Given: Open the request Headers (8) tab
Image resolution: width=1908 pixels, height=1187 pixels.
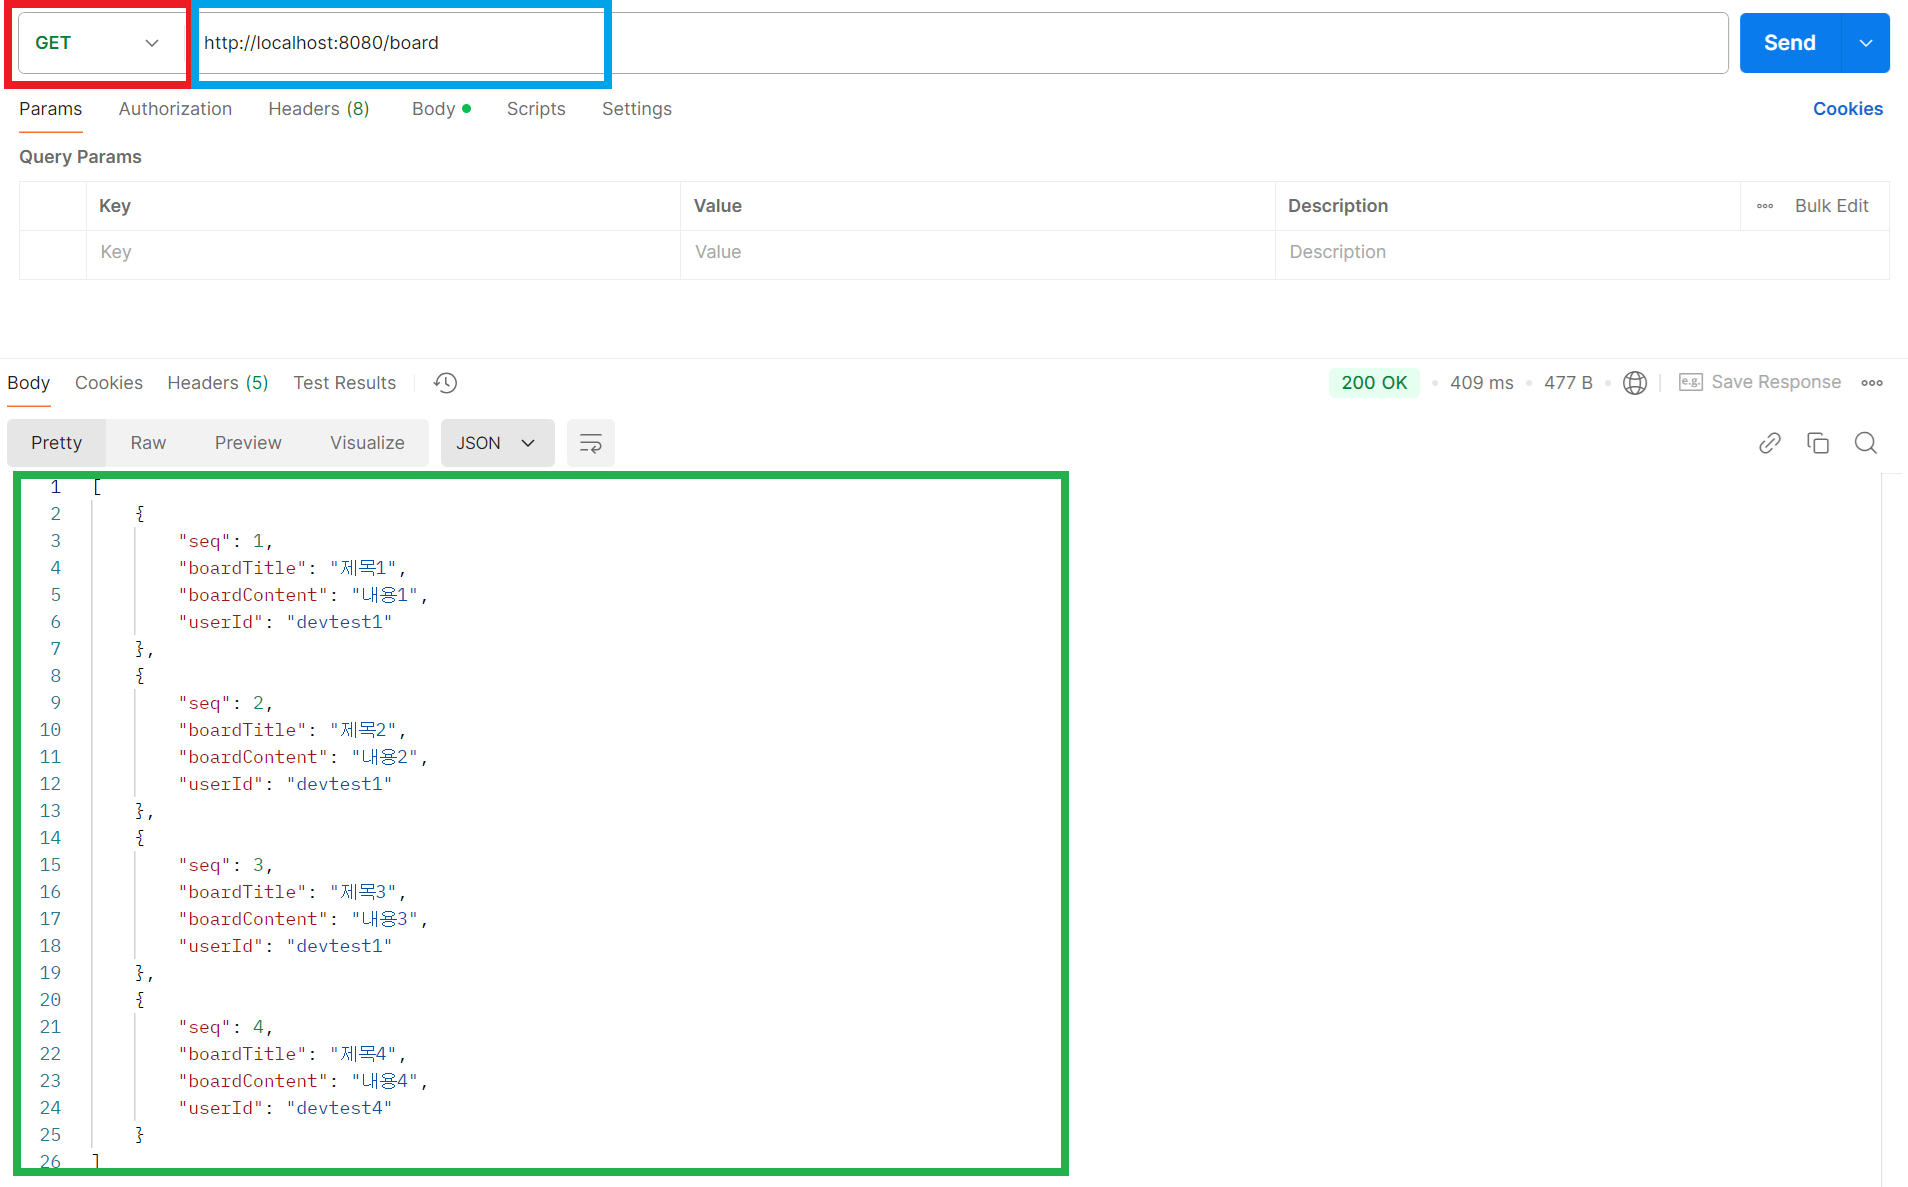Looking at the screenshot, I should [319, 109].
